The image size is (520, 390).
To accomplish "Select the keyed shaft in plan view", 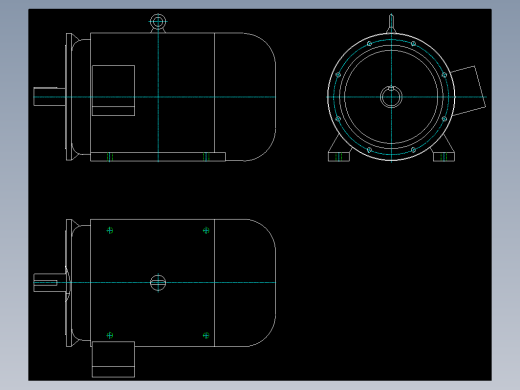I will point(50,283).
